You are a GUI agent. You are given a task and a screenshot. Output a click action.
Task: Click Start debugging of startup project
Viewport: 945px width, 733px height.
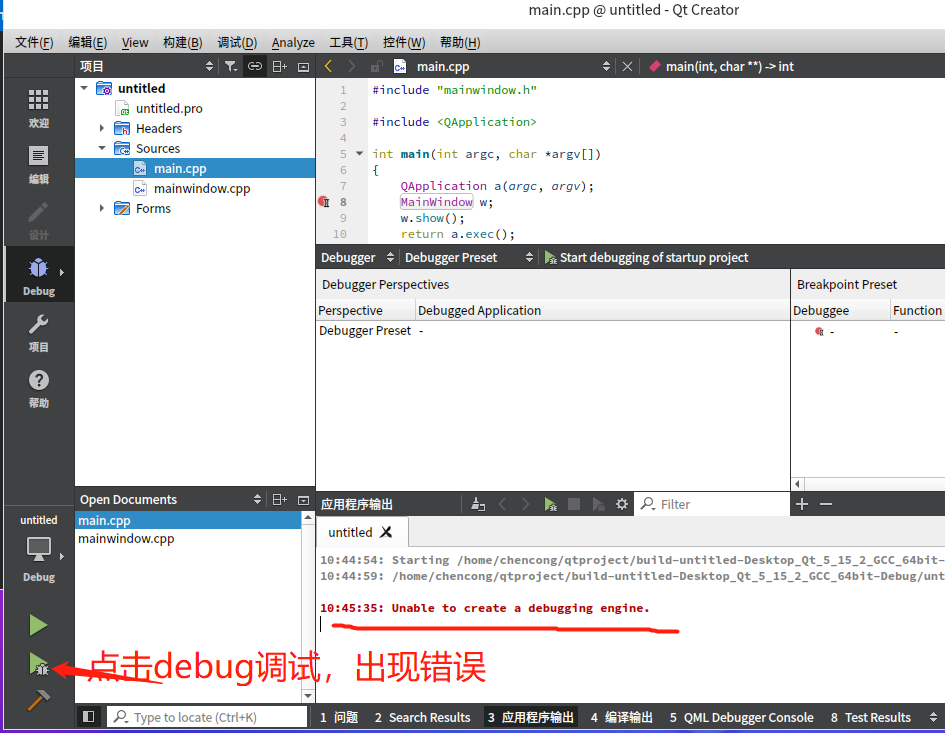[x=646, y=257]
